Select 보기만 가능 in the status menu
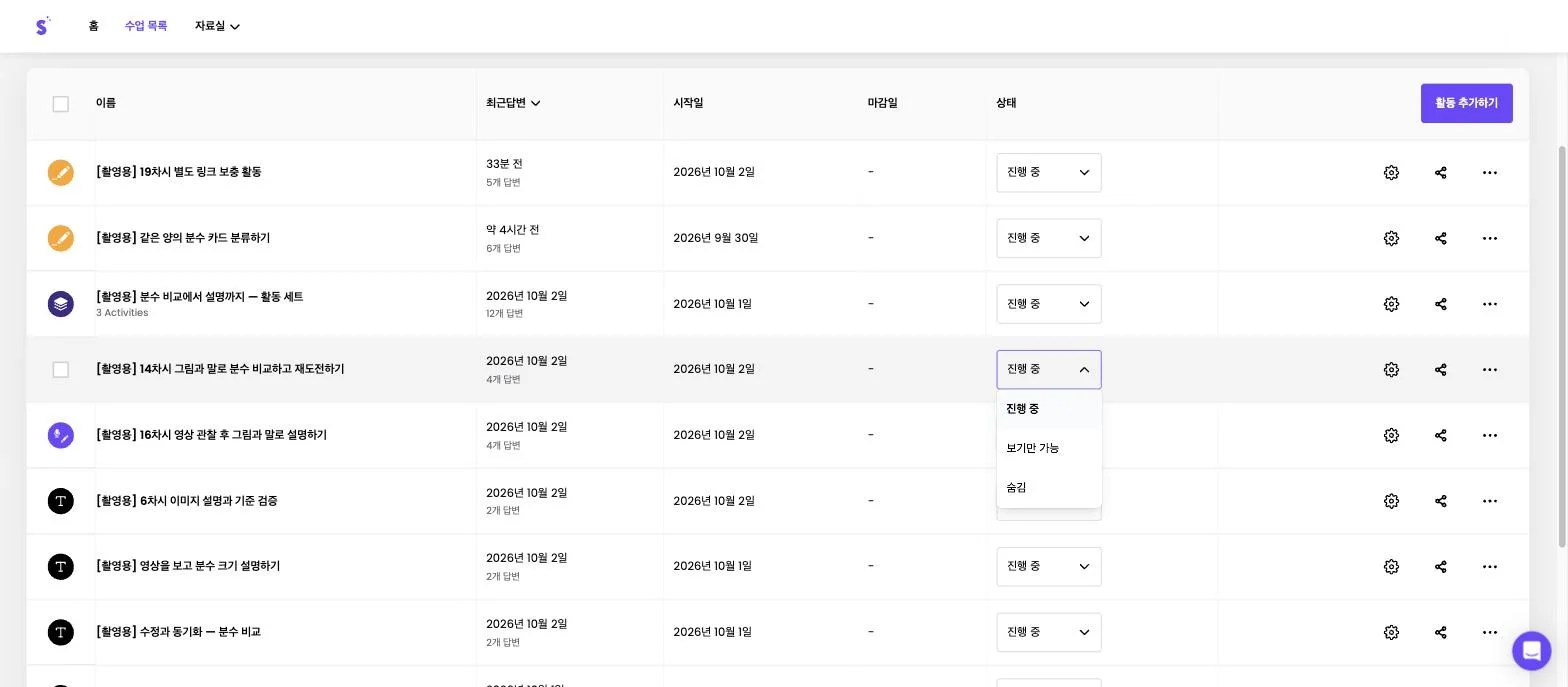The height and width of the screenshot is (687, 1568). coord(1049,448)
